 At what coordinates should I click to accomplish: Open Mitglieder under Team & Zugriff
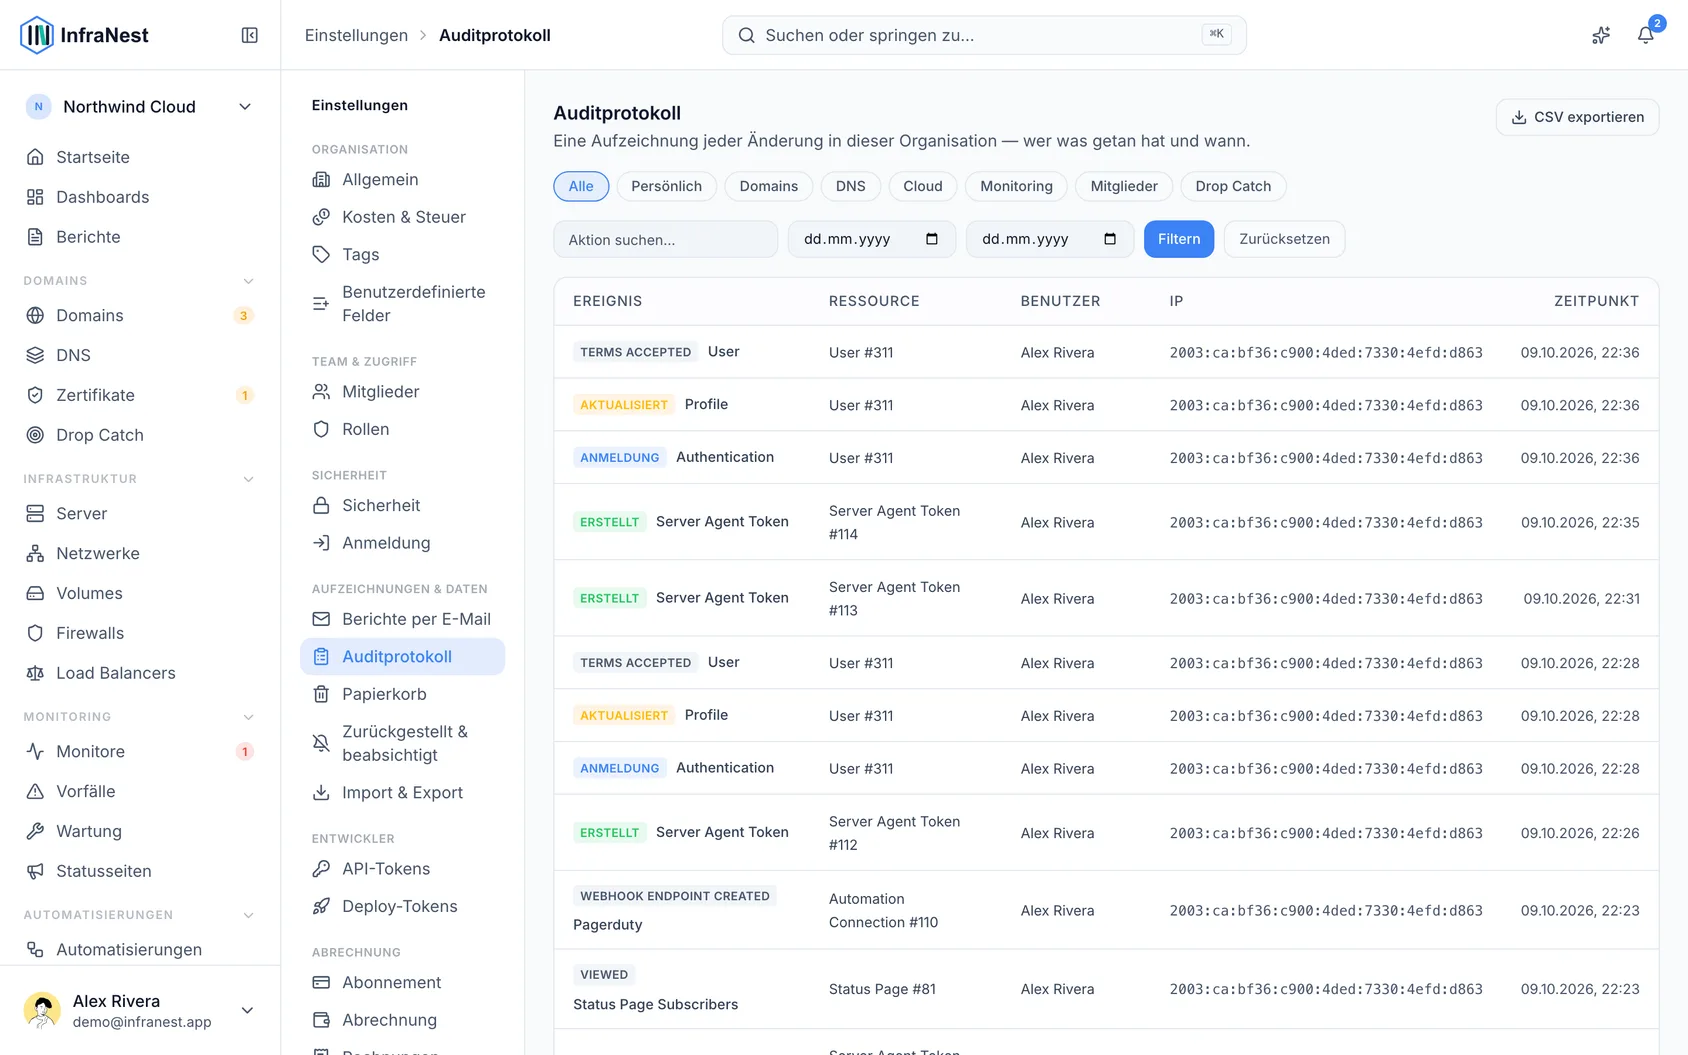point(402,392)
